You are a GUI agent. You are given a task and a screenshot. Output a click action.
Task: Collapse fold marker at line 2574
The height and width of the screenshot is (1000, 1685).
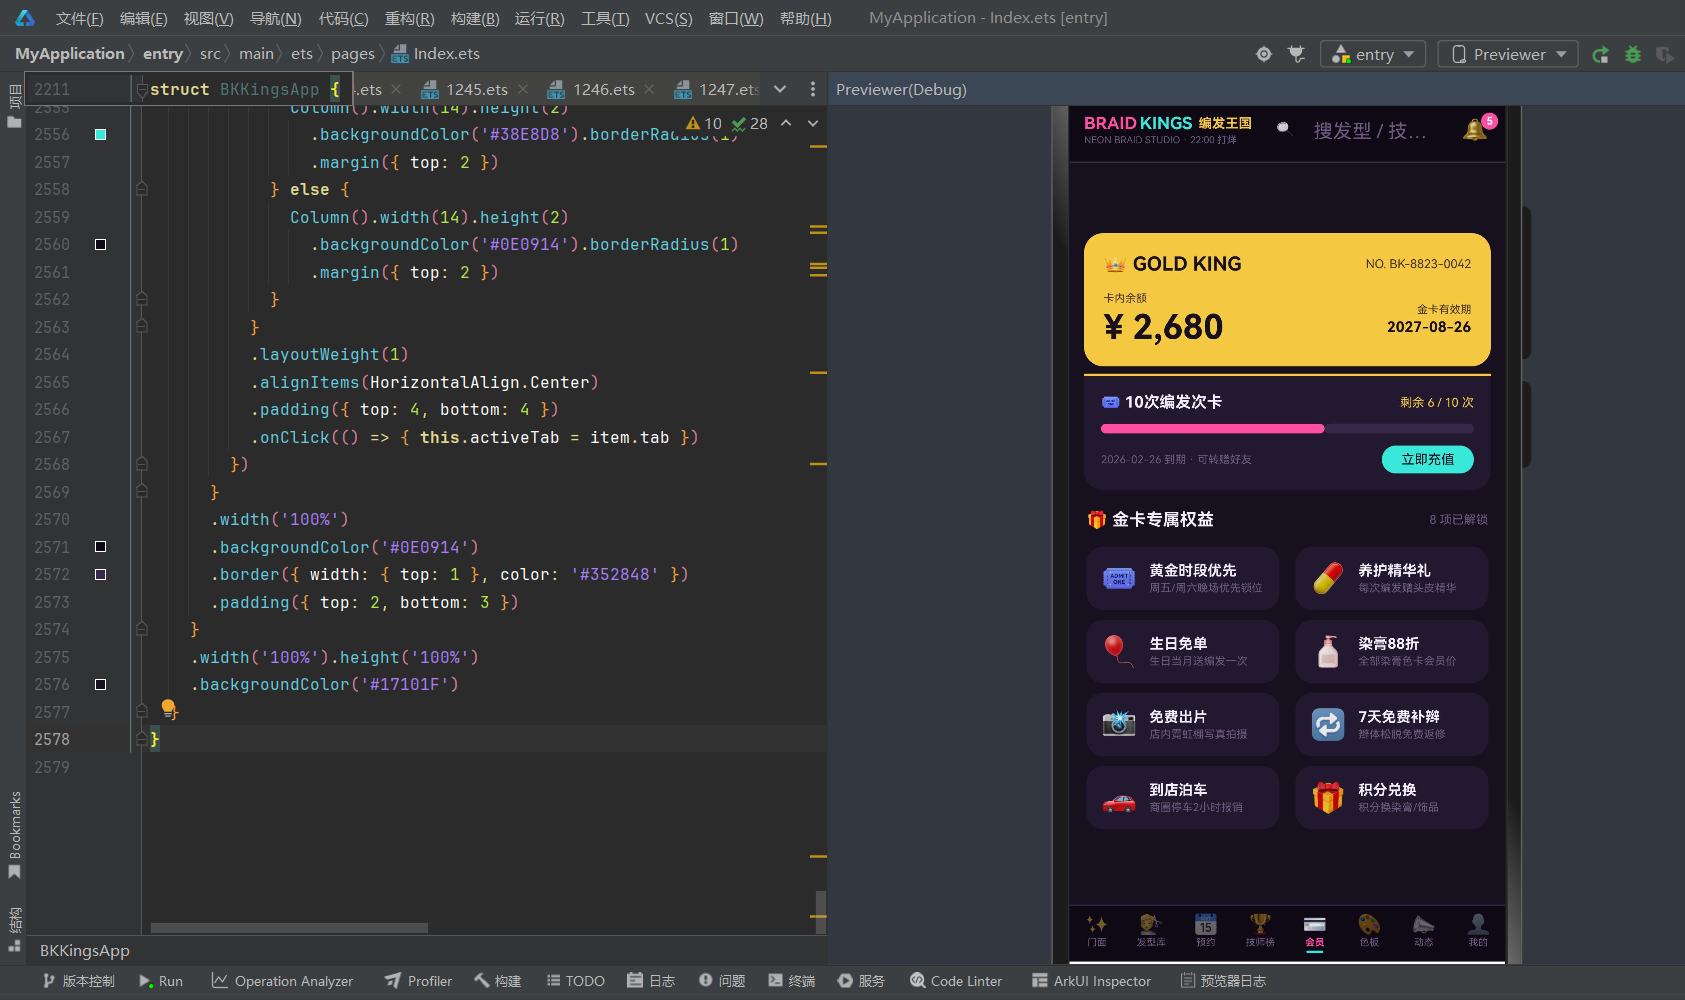[142, 629]
